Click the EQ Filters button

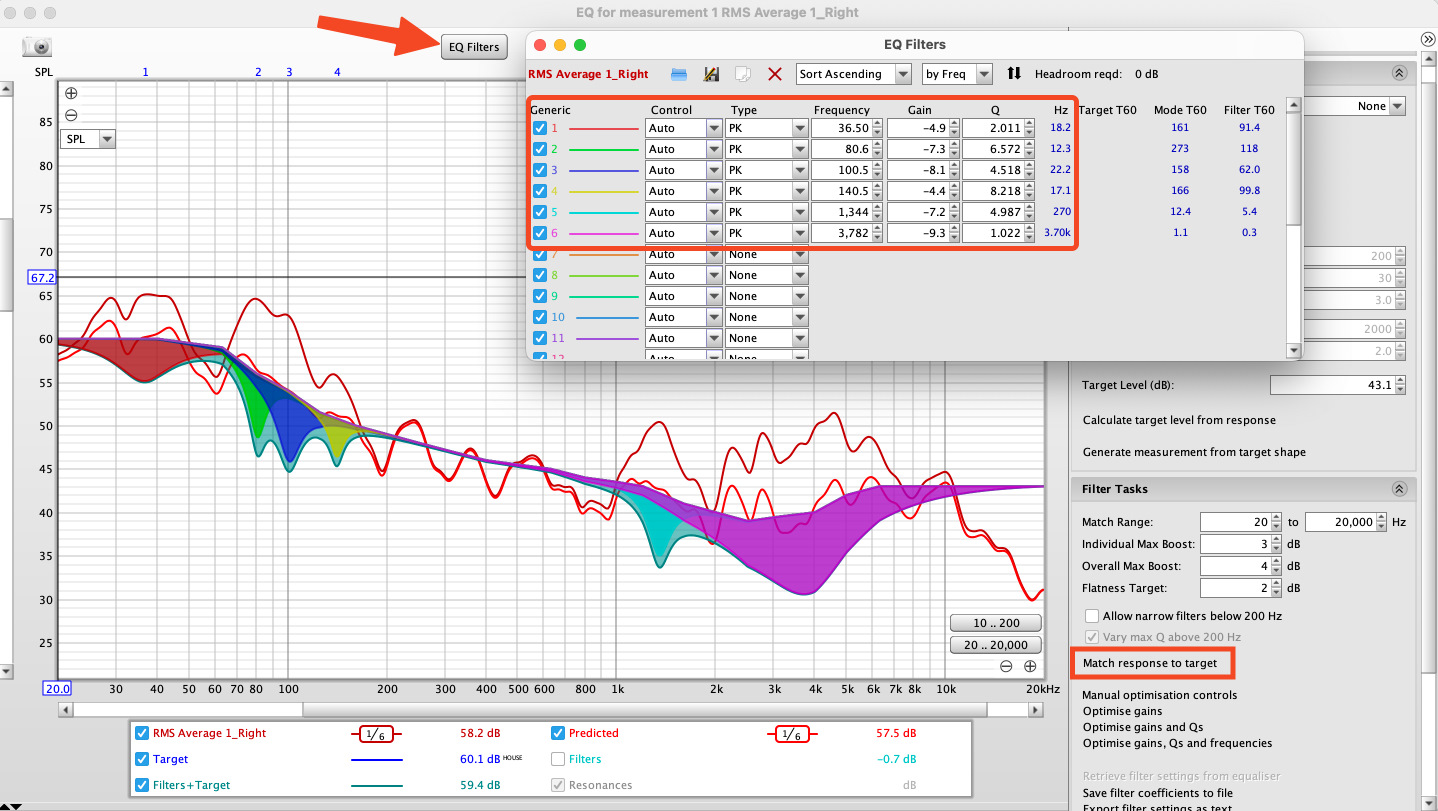[x=474, y=47]
